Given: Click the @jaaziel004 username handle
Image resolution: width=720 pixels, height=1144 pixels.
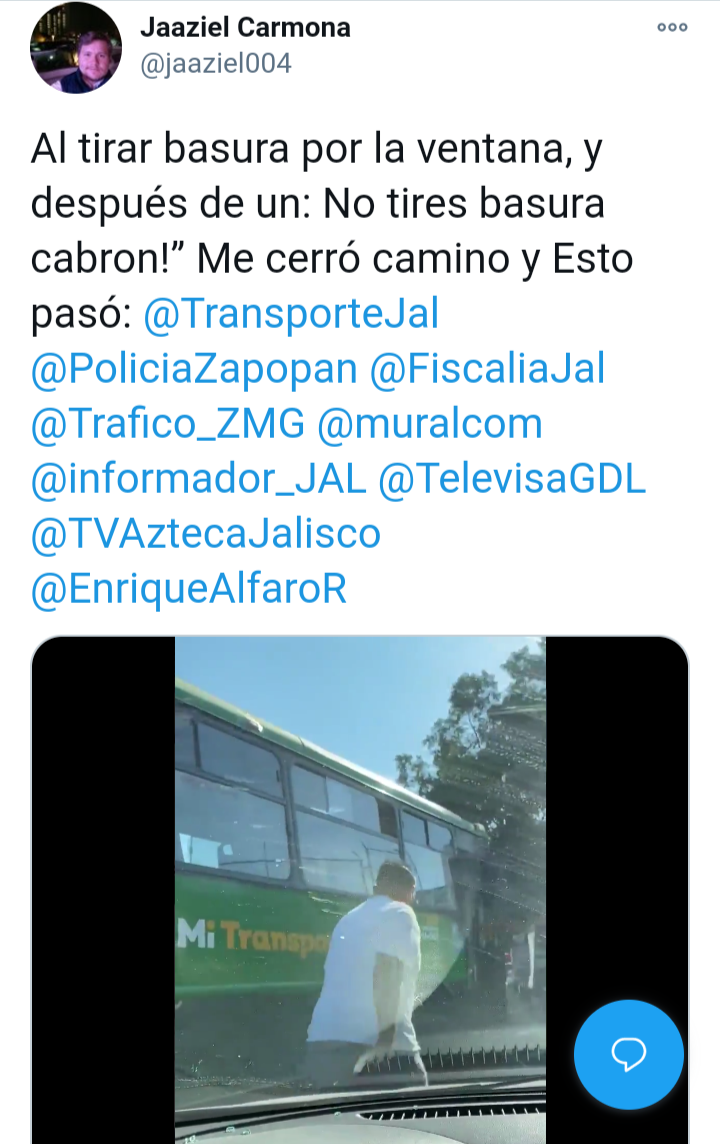Looking at the screenshot, I should pos(215,63).
